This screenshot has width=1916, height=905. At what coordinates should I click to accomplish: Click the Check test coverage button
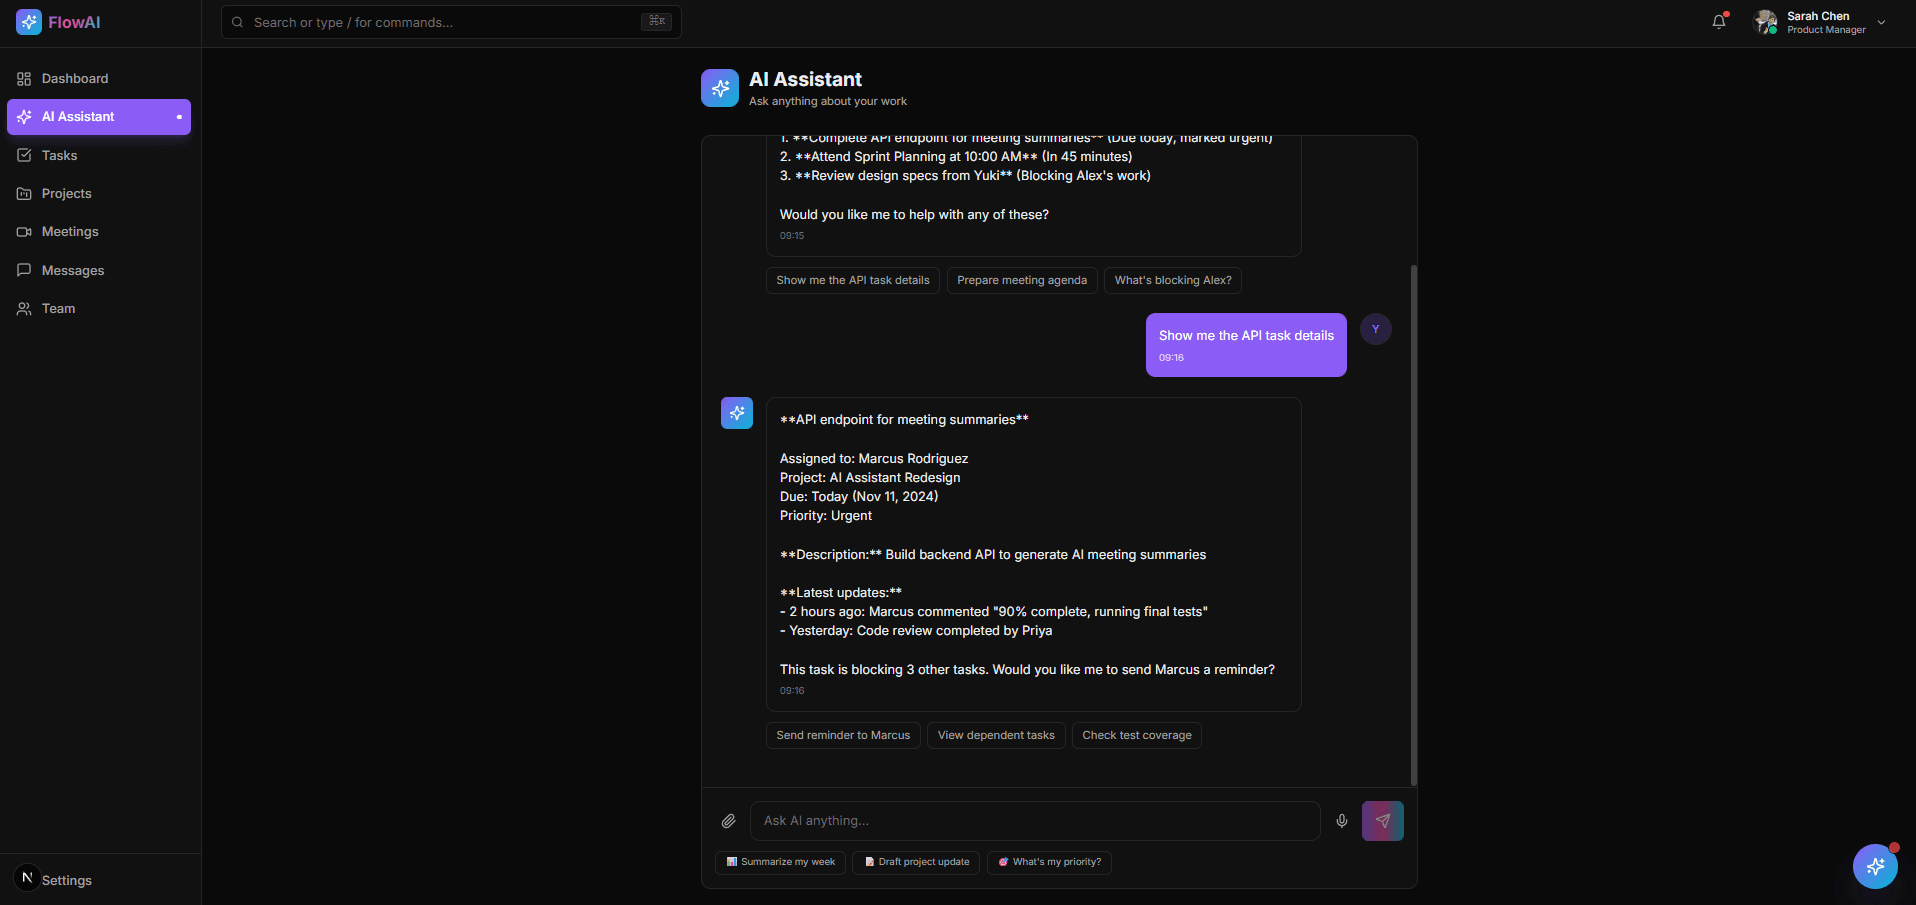1136,735
